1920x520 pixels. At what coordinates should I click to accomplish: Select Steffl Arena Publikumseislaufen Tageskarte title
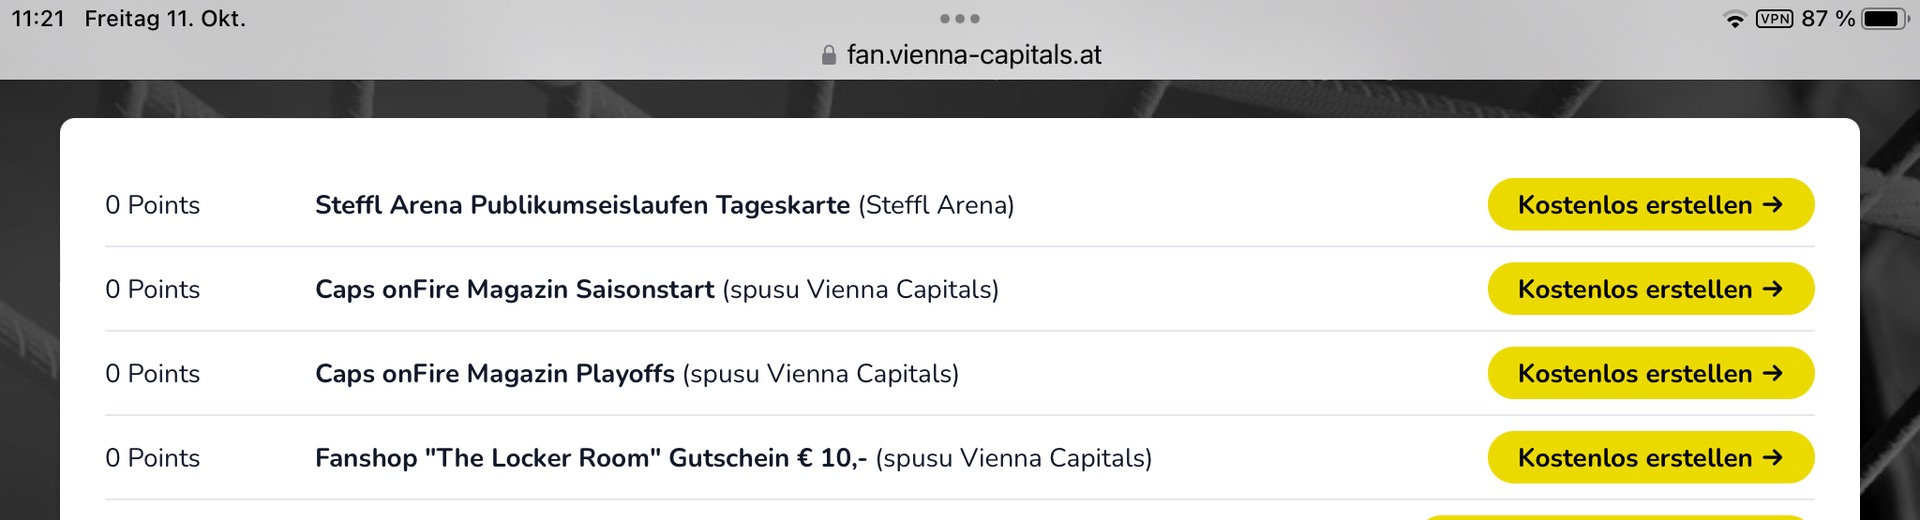[x=582, y=205]
